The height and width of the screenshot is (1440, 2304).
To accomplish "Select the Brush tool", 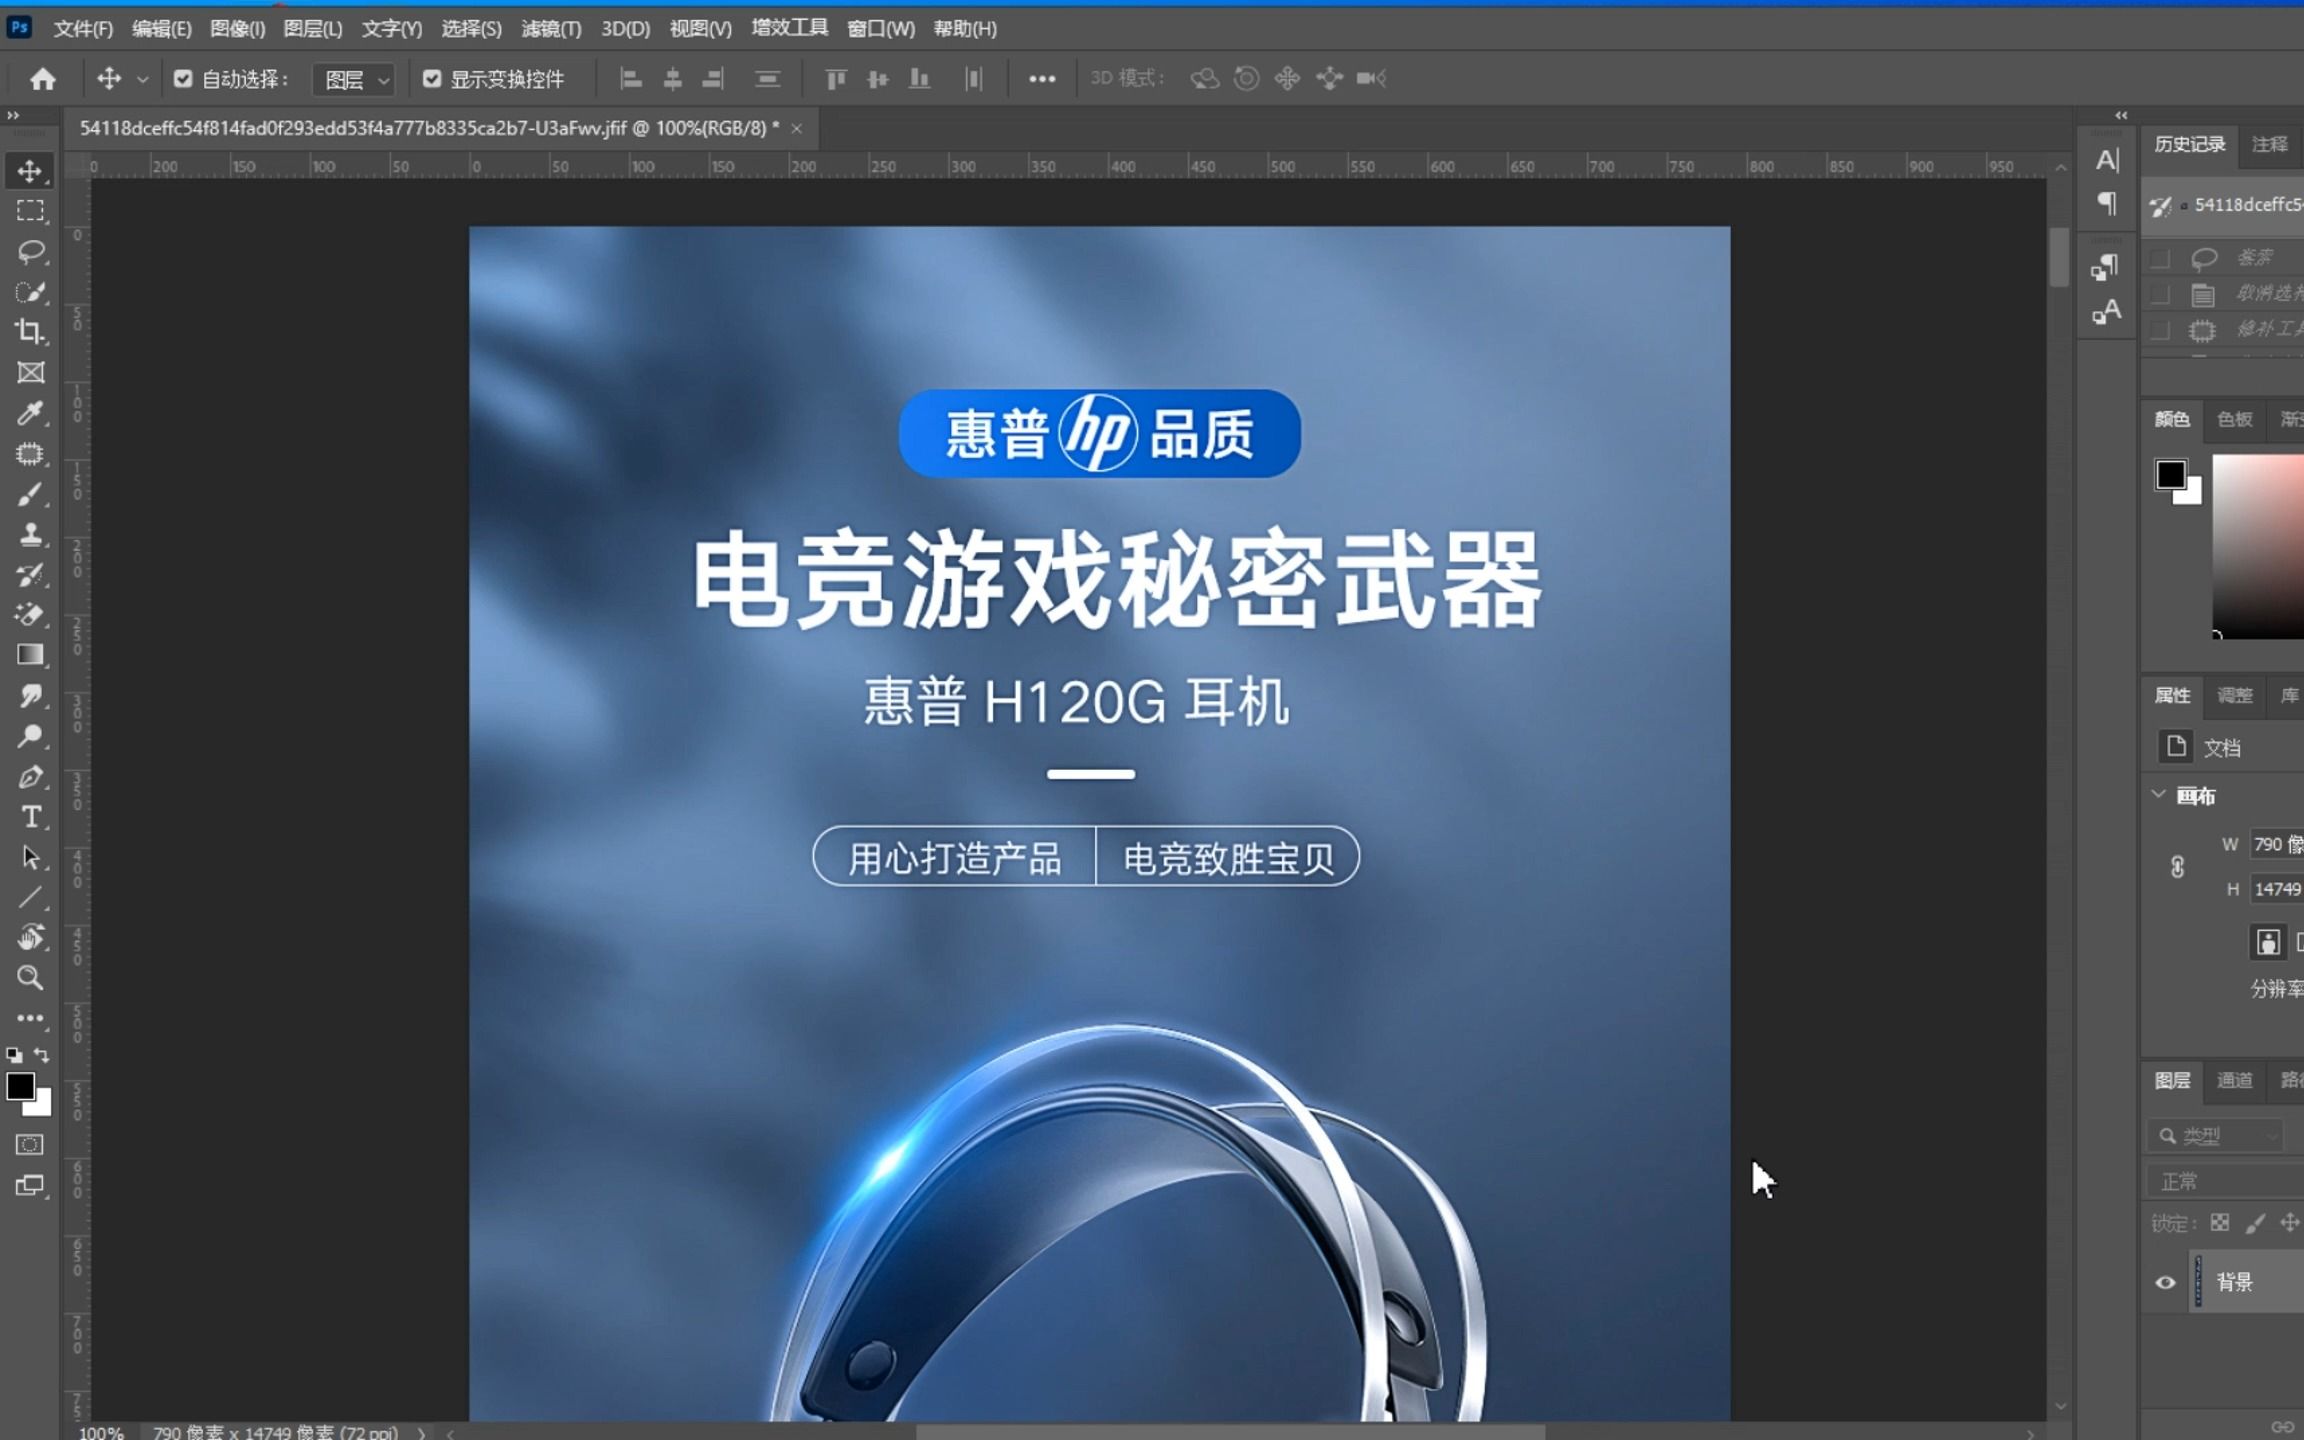I will pyautogui.click(x=30, y=494).
